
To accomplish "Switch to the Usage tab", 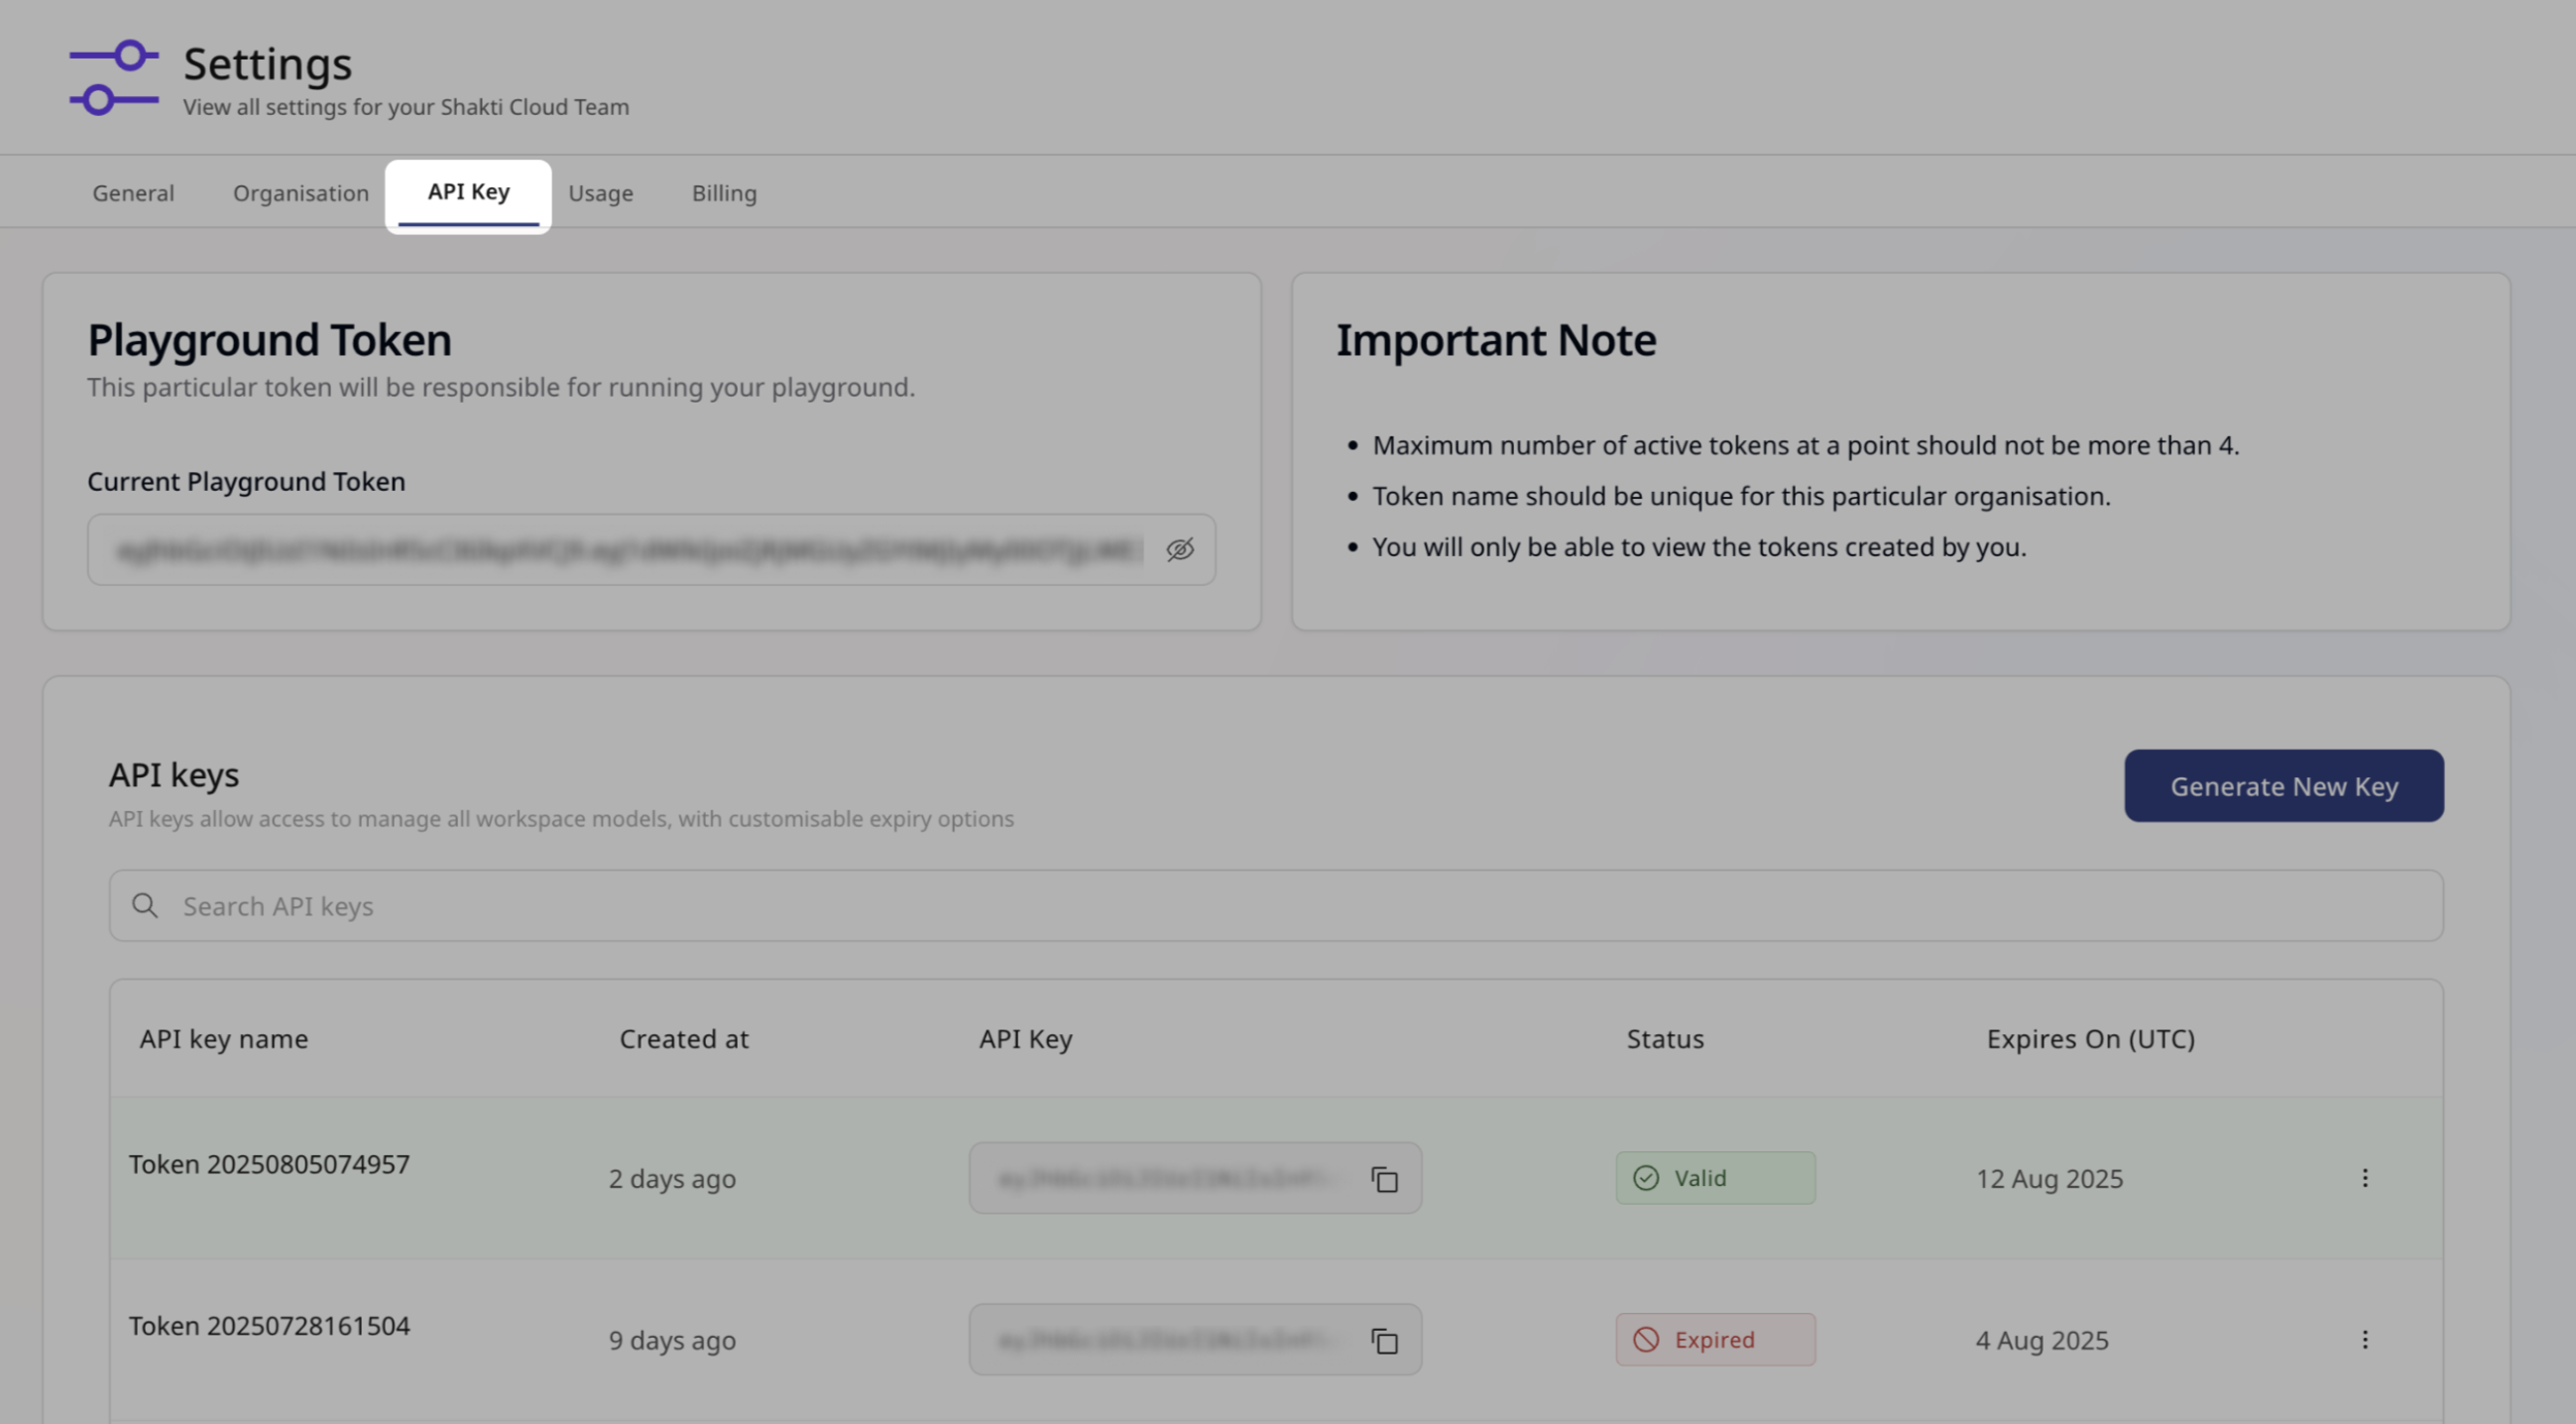I will point(601,192).
